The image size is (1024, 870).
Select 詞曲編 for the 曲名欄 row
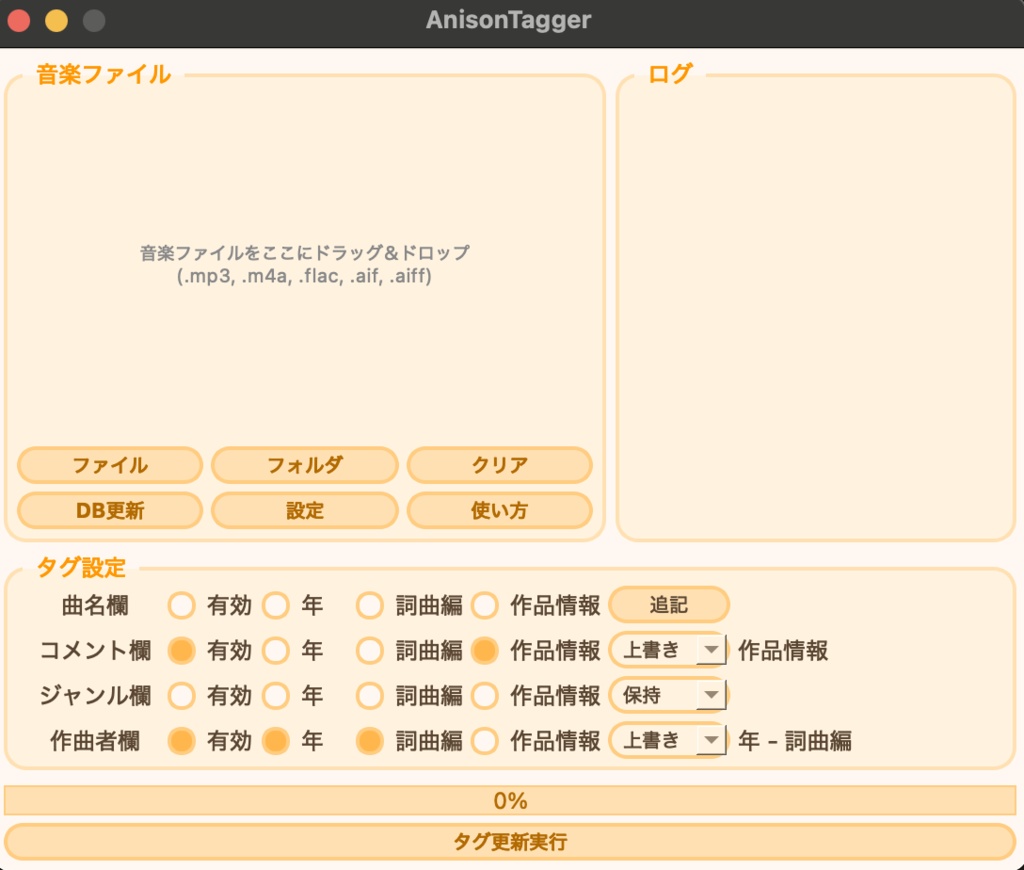point(369,604)
